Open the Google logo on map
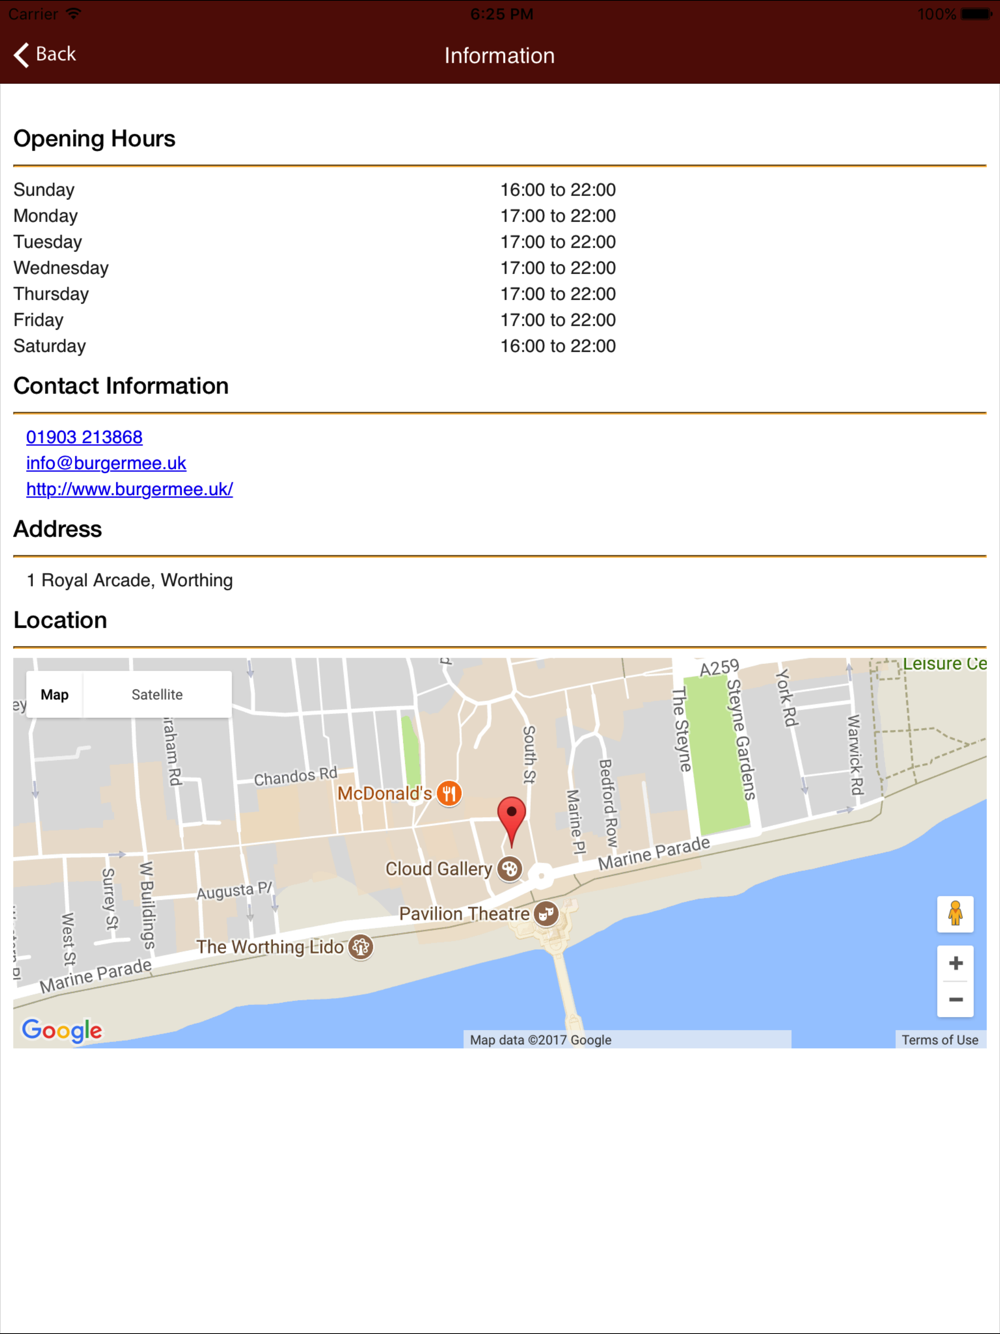Image resolution: width=1000 pixels, height=1334 pixels. (62, 1030)
